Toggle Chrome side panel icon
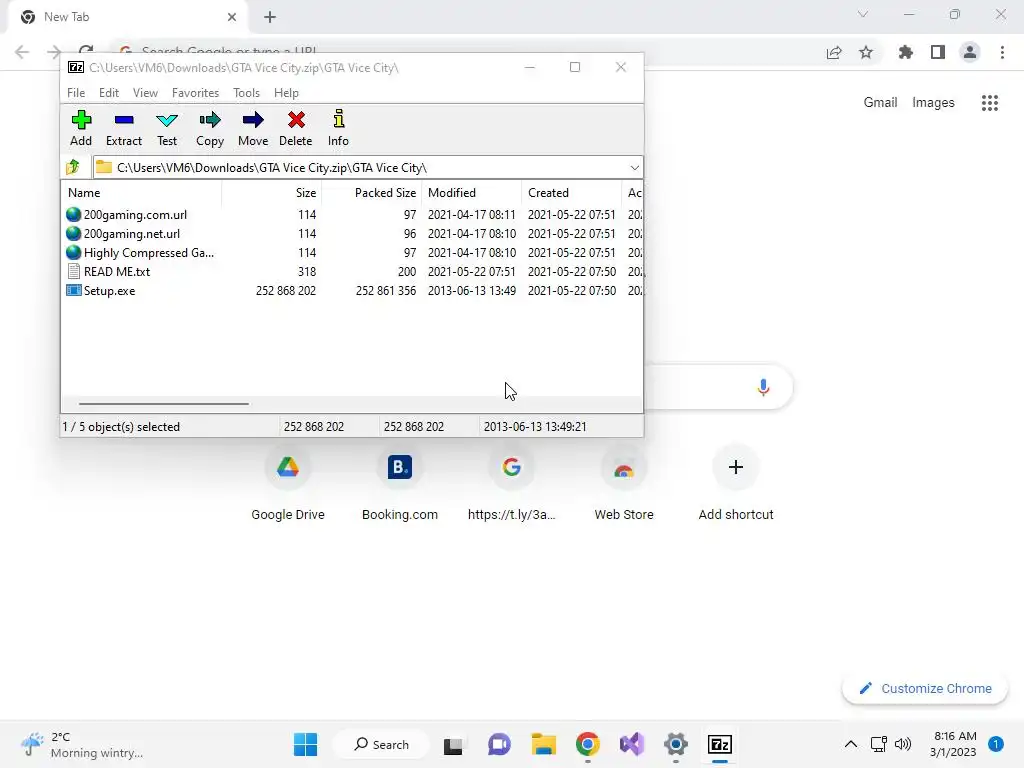 (x=938, y=53)
